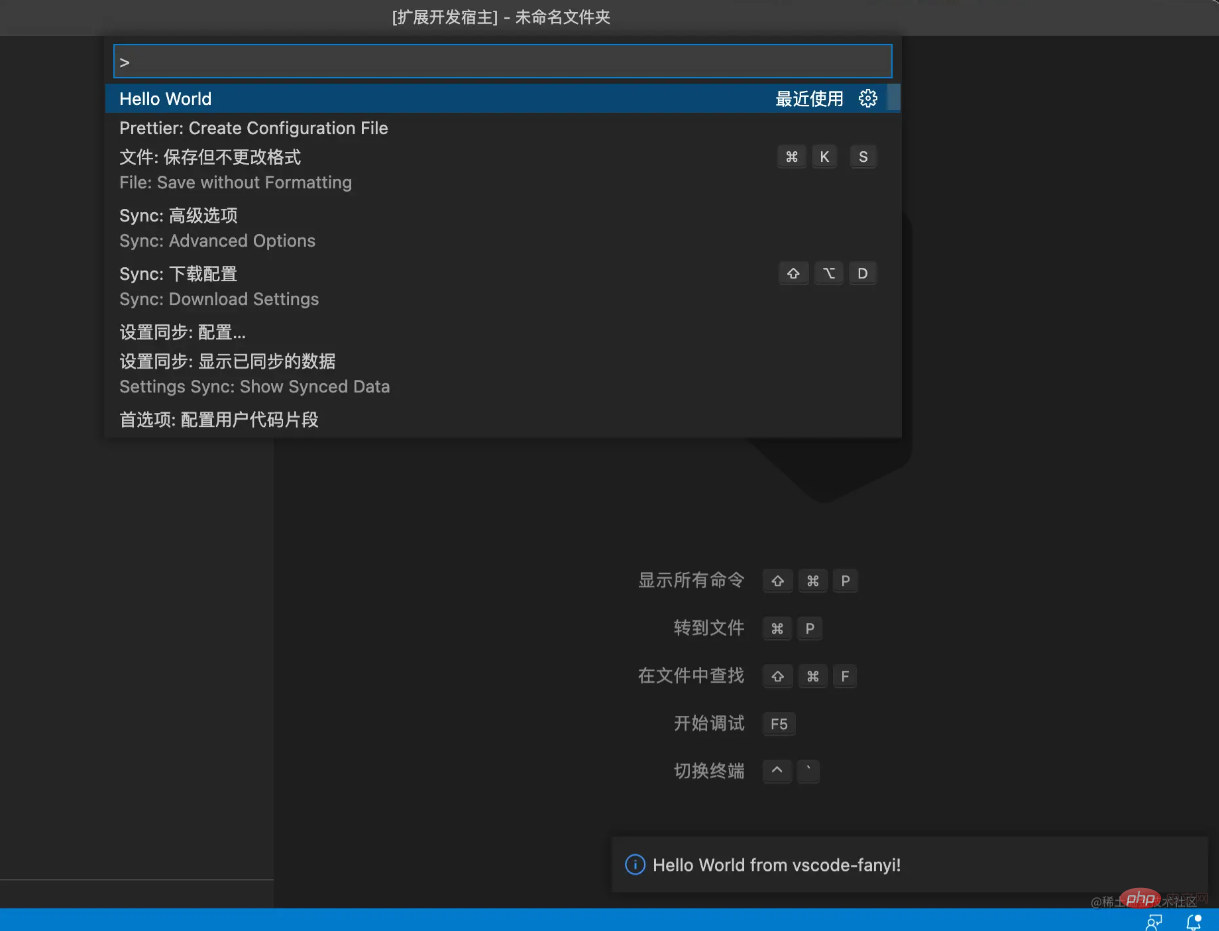The height and width of the screenshot is (931, 1219).
Task: Click the command list scrollbar thumb
Action: 894,98
